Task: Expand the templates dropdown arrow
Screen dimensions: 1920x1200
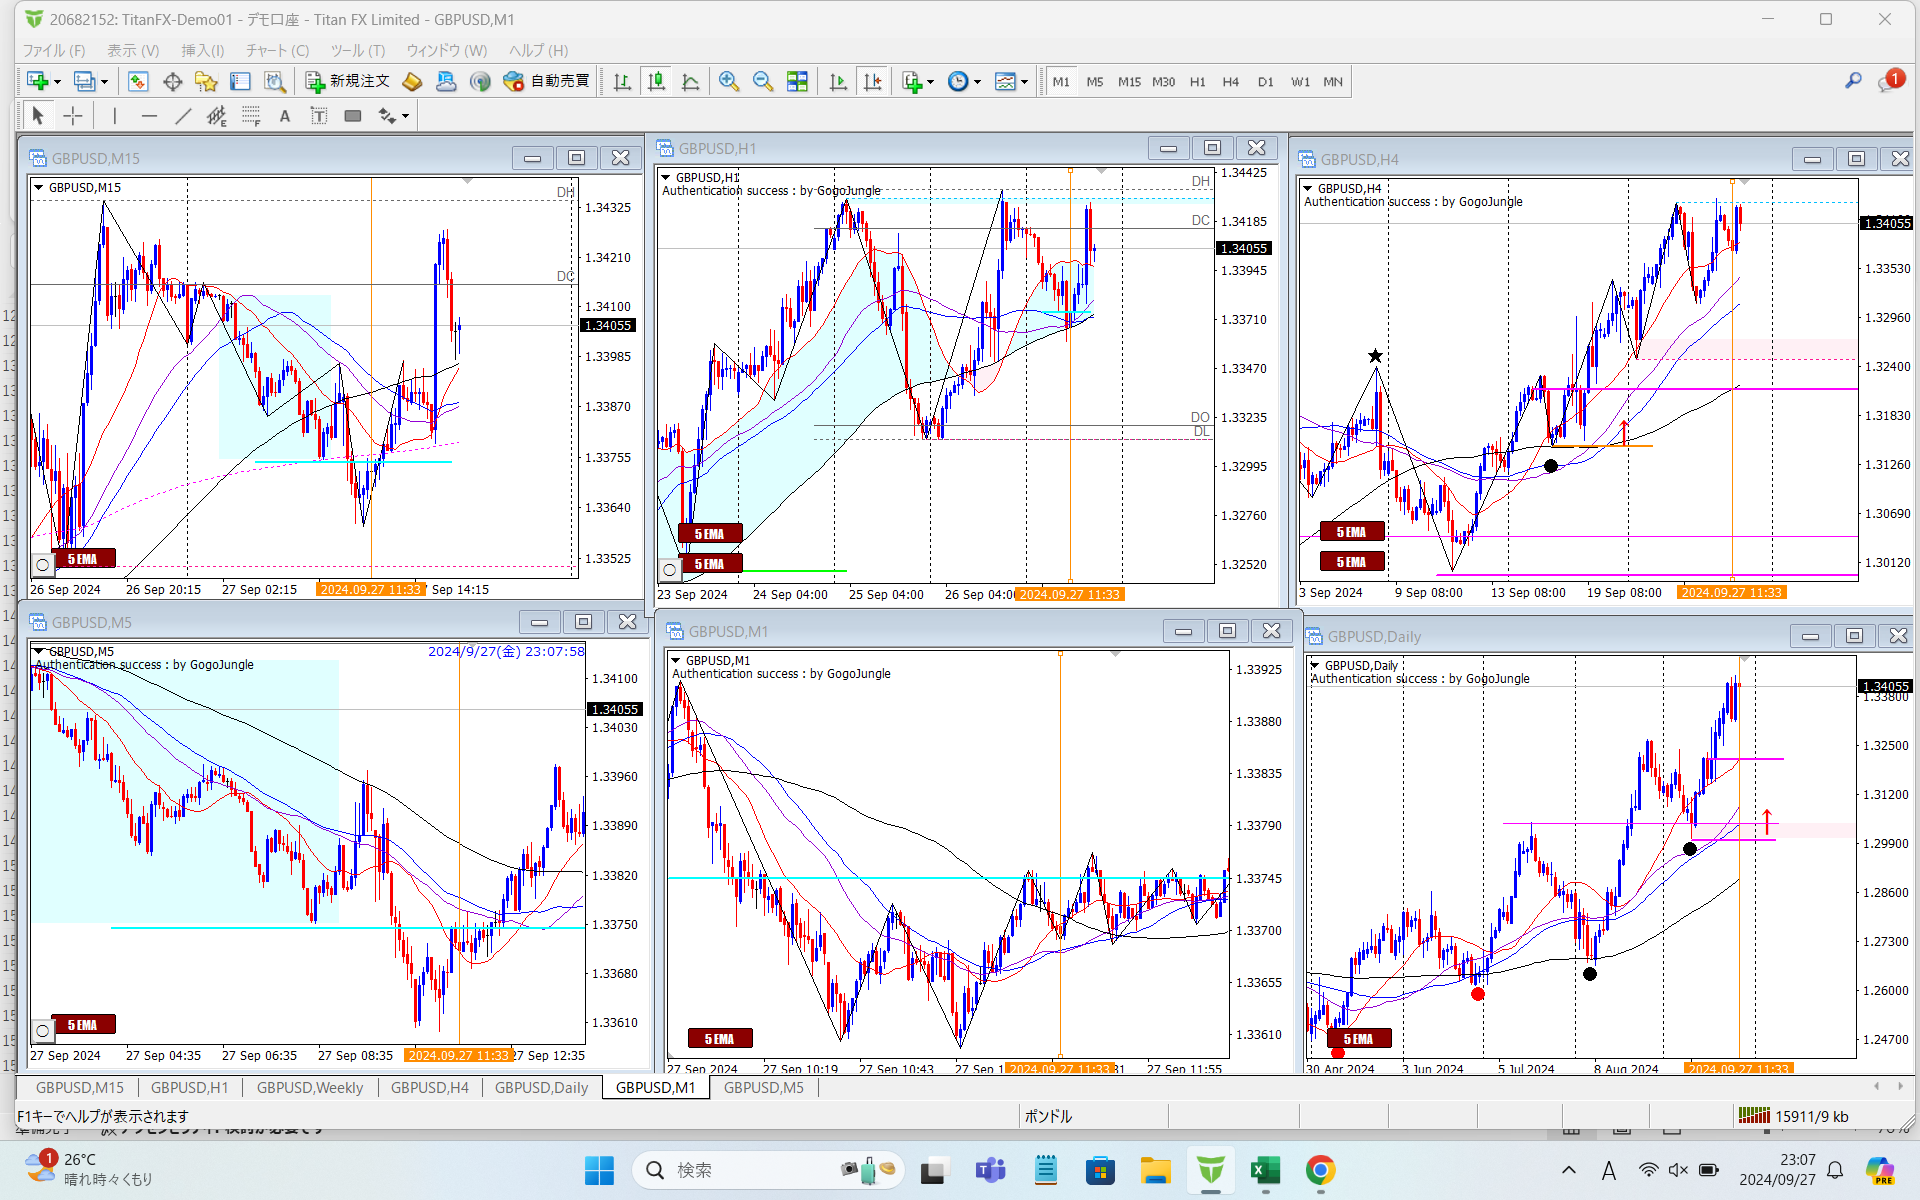Action: coord(1024,82)
